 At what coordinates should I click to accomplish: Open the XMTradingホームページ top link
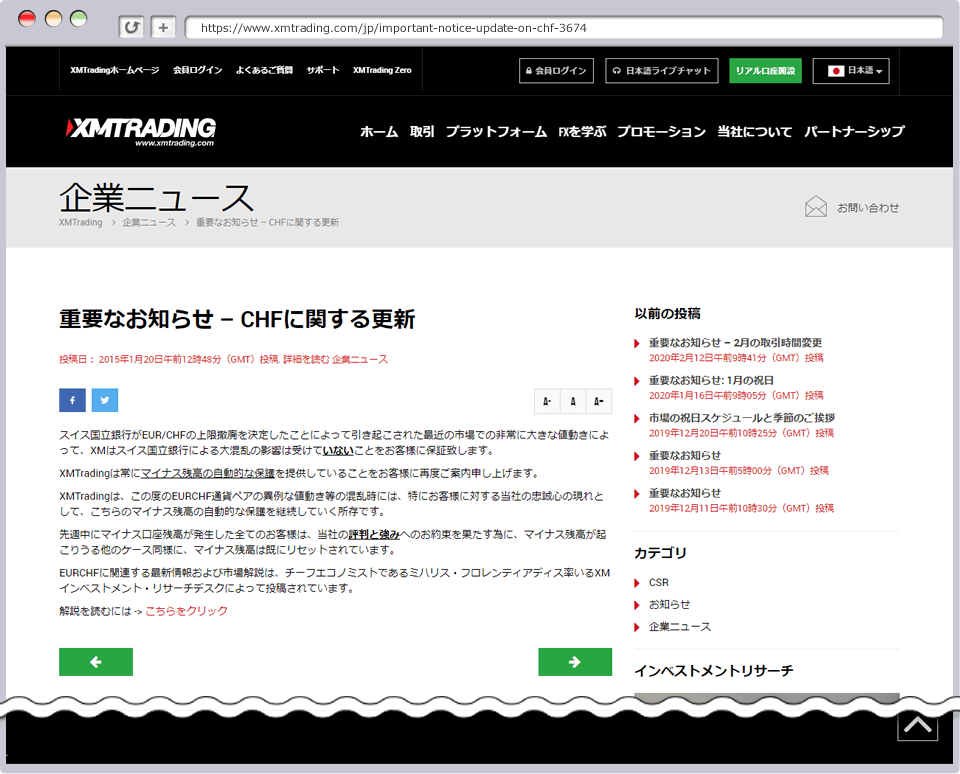coord(114,70)
